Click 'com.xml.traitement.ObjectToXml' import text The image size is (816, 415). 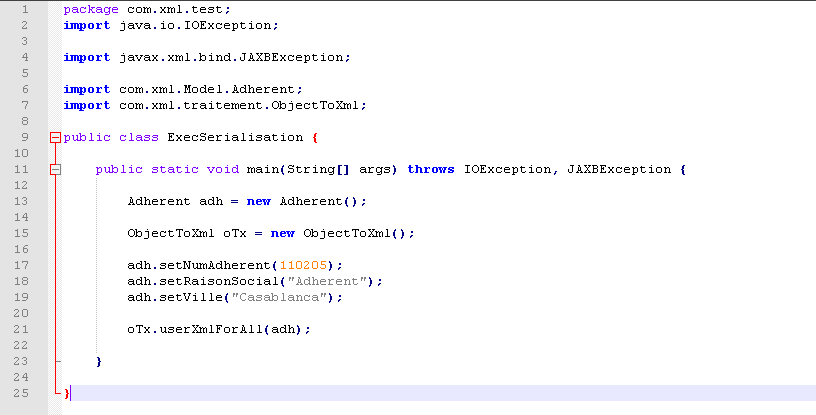pos(239,106)
